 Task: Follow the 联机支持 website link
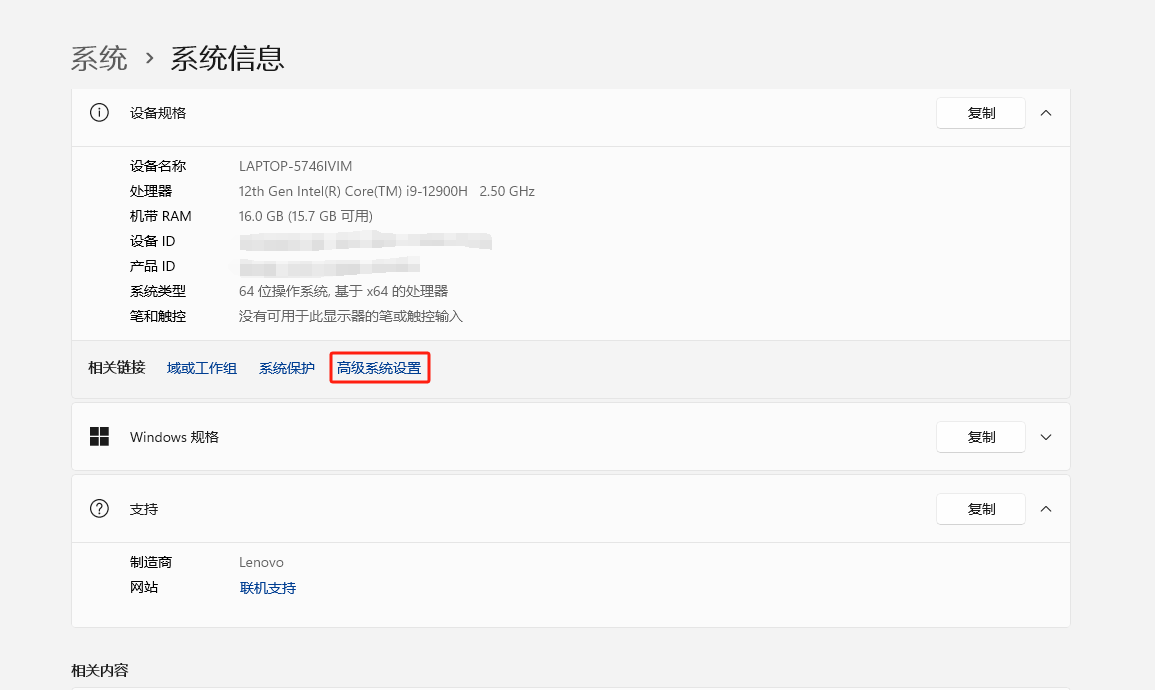pyautogui.click(x=268, y=588)
